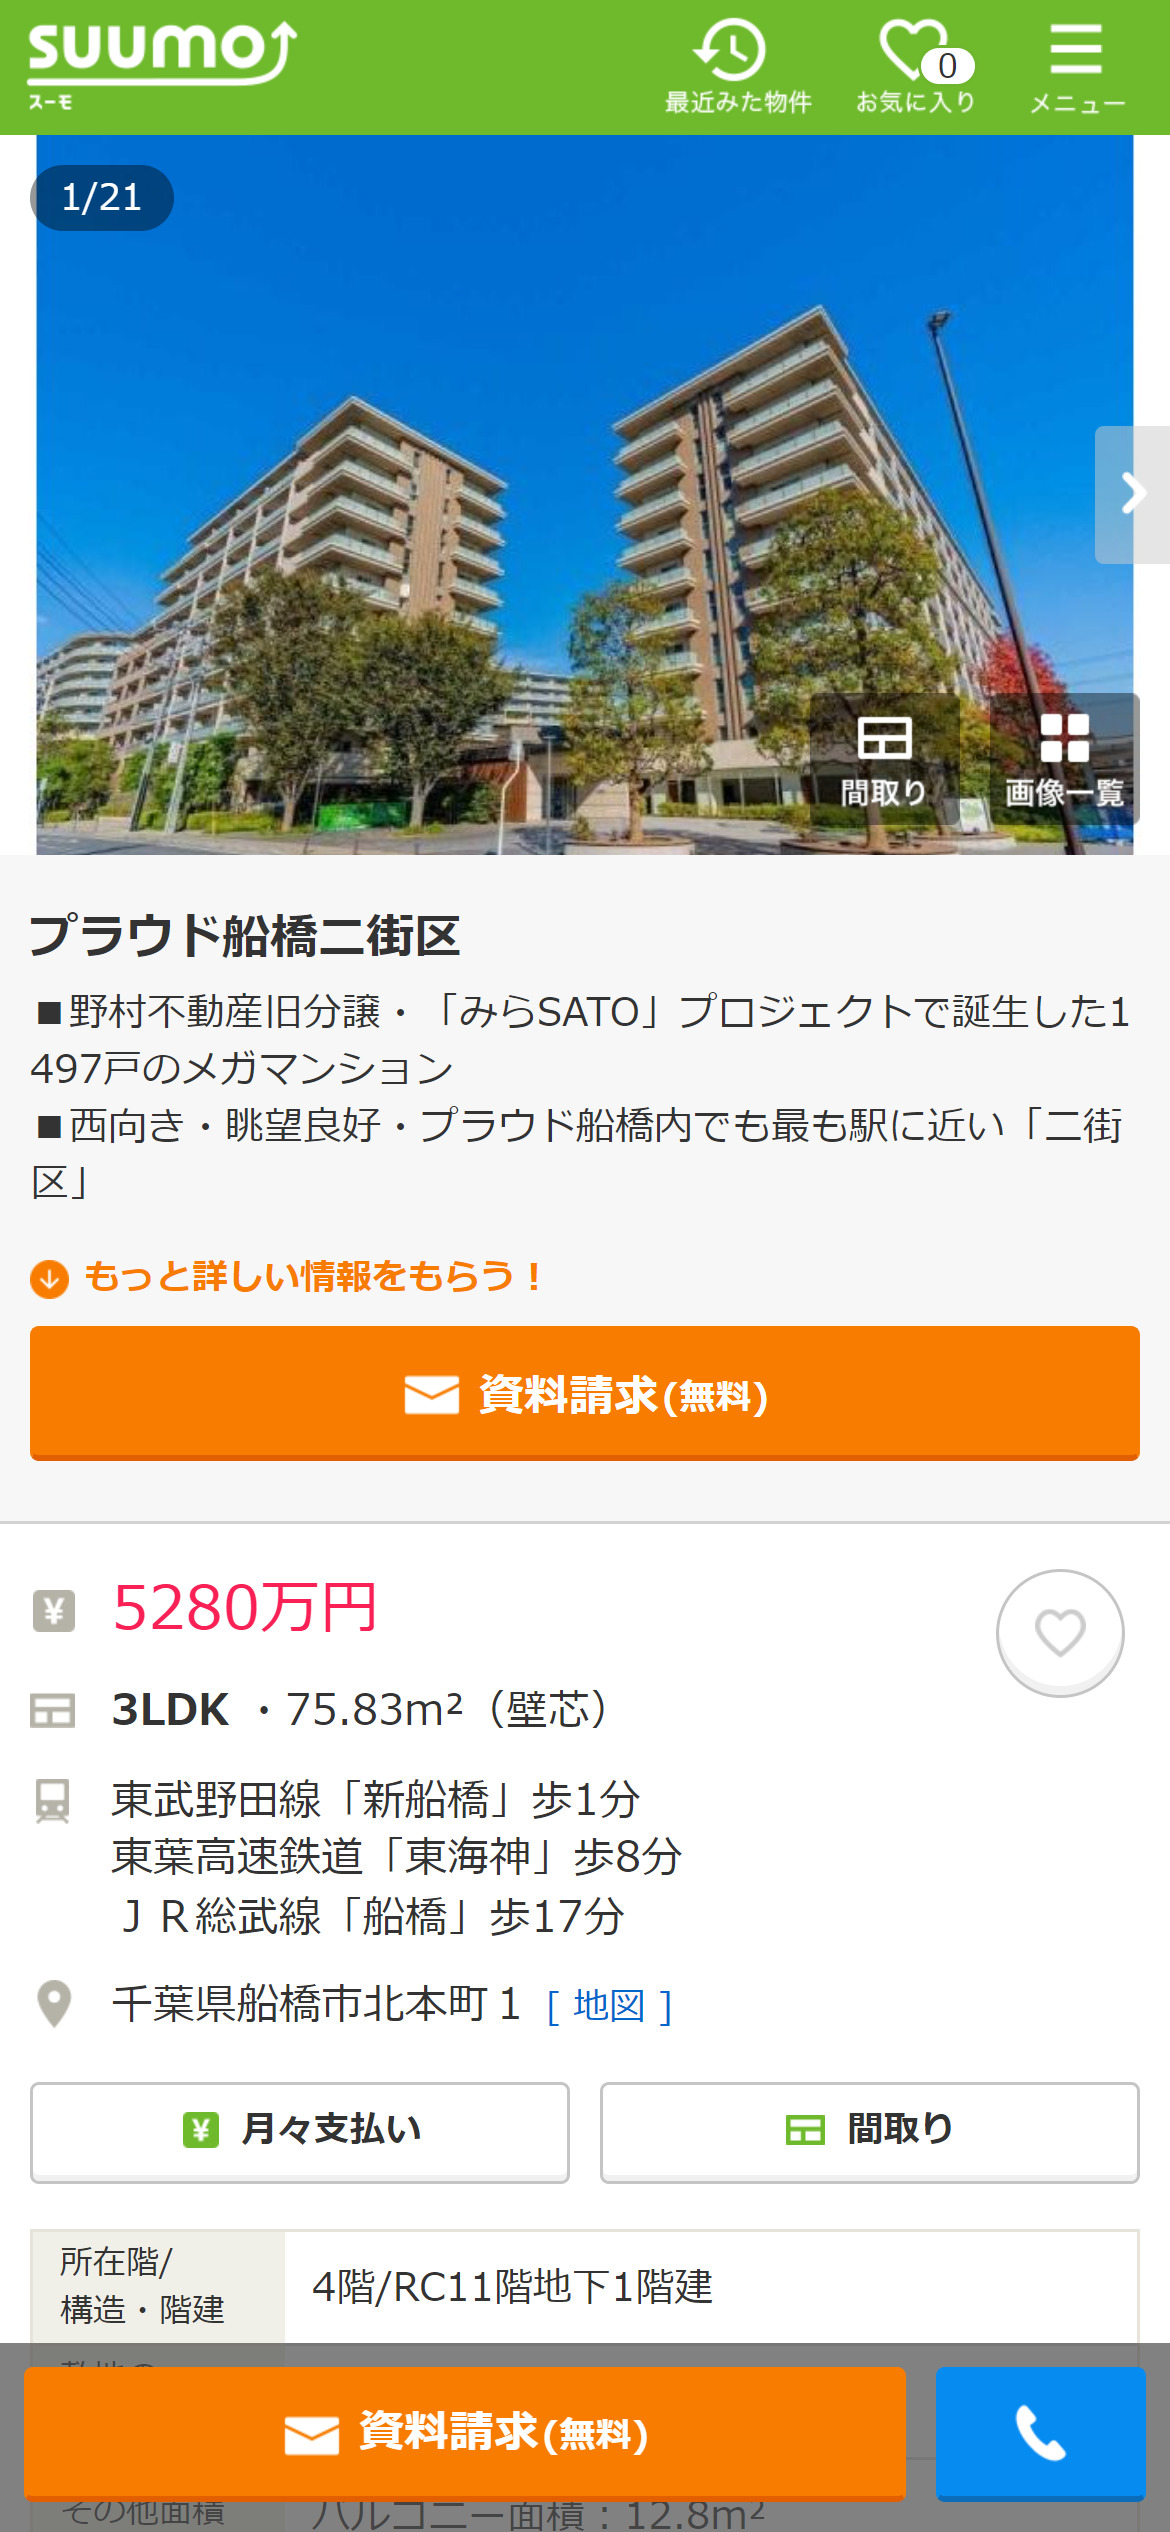The width and height of the screenshot is (1170, 2532).
Task: Click the map pin icon beside address
Action: 54,2004
